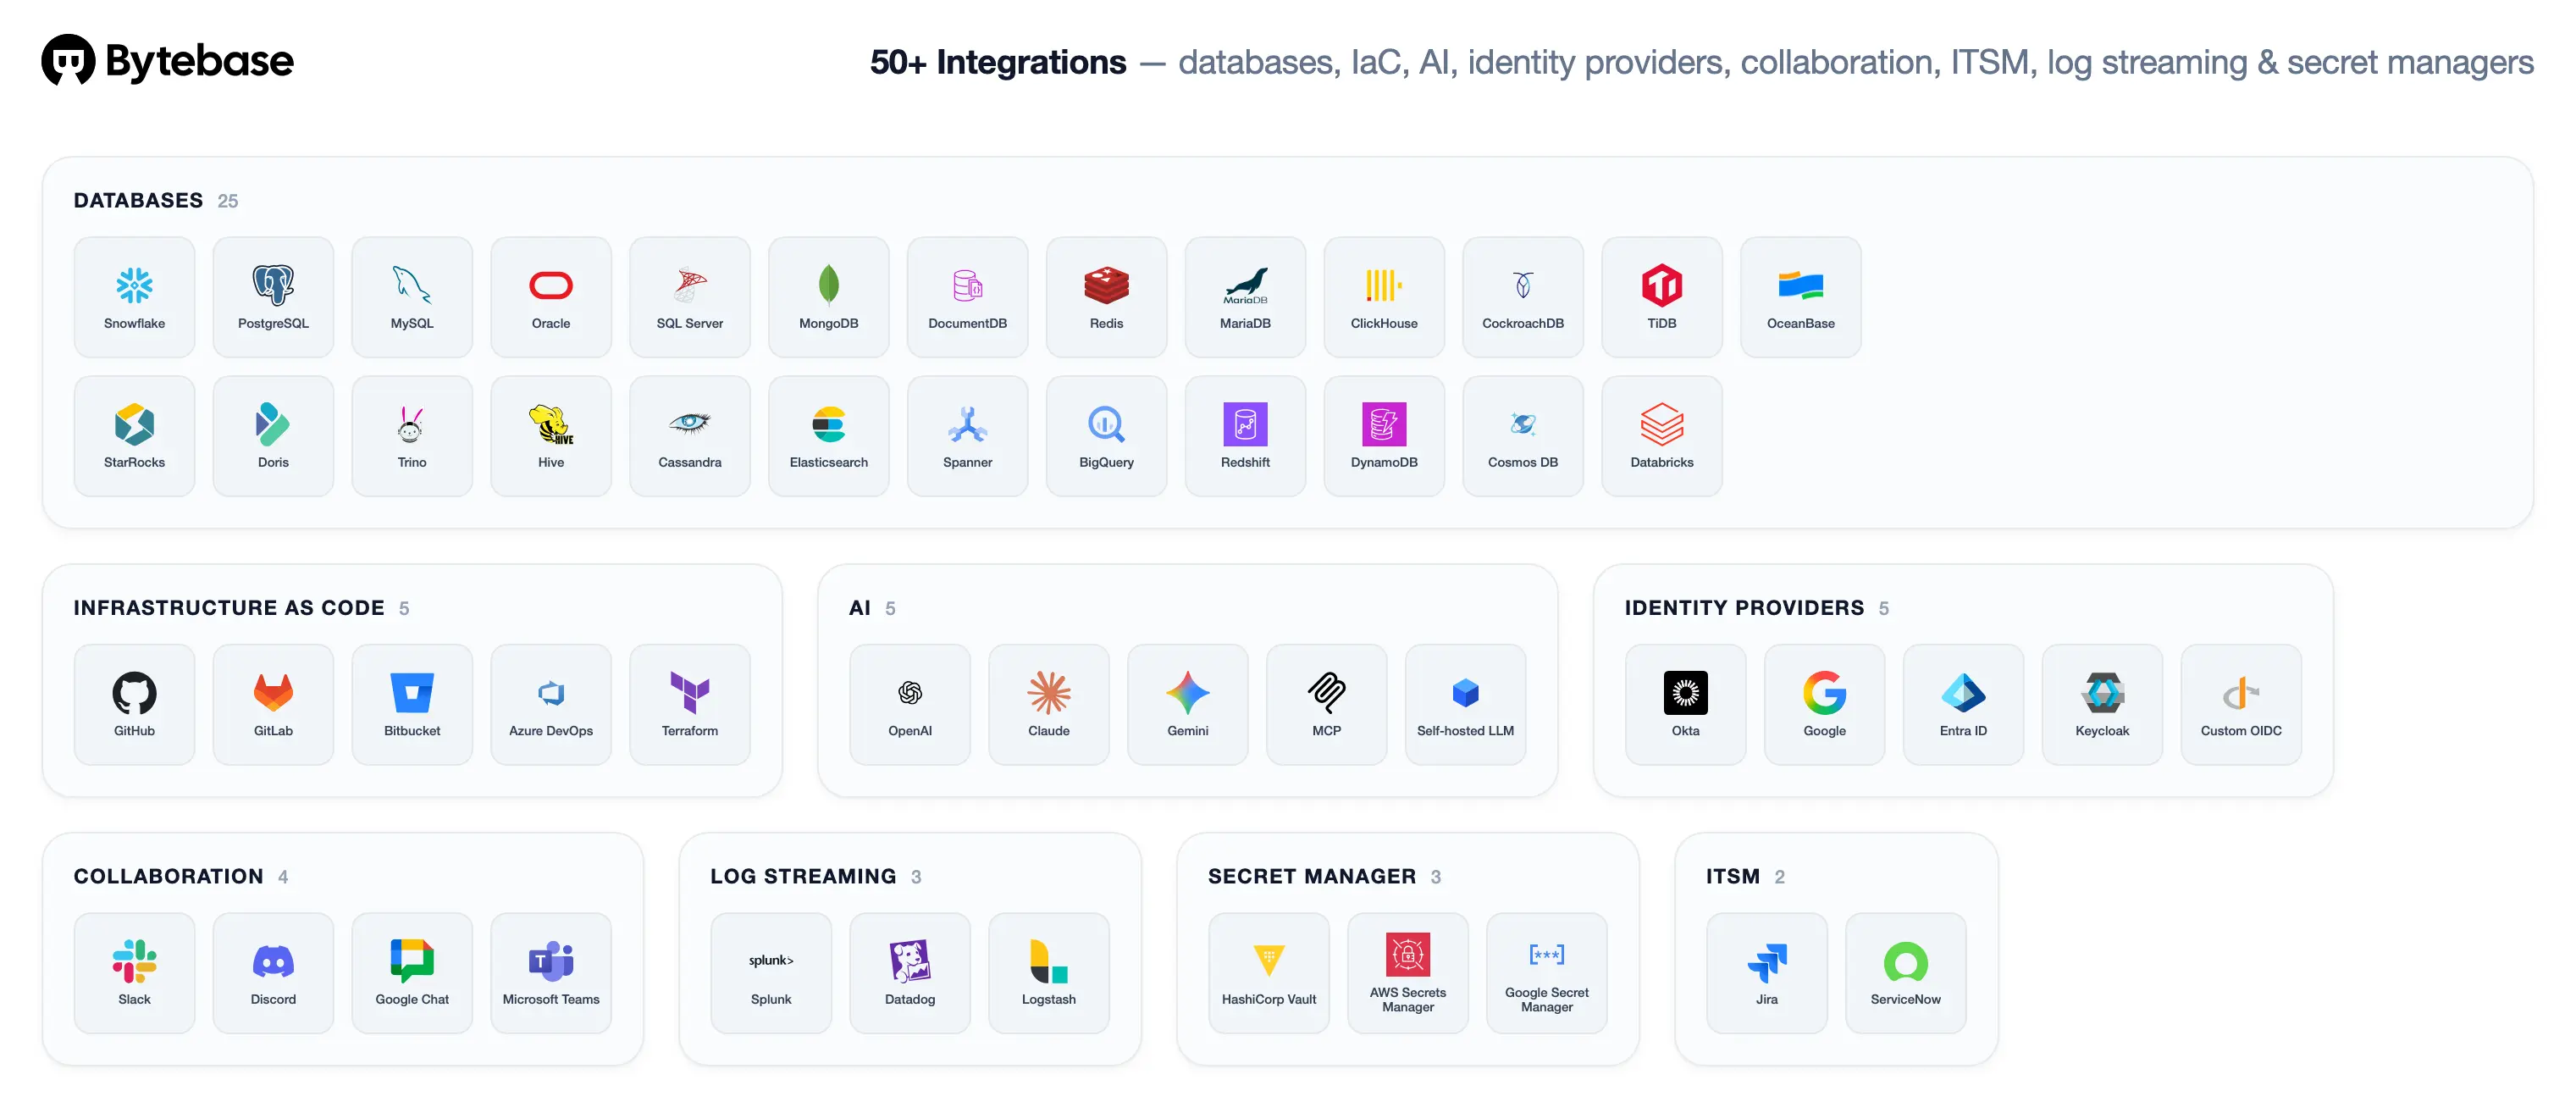Click the Bitbucket card
The width and height of the screenshot is (2576, 1113).
(x=412, y=705)
